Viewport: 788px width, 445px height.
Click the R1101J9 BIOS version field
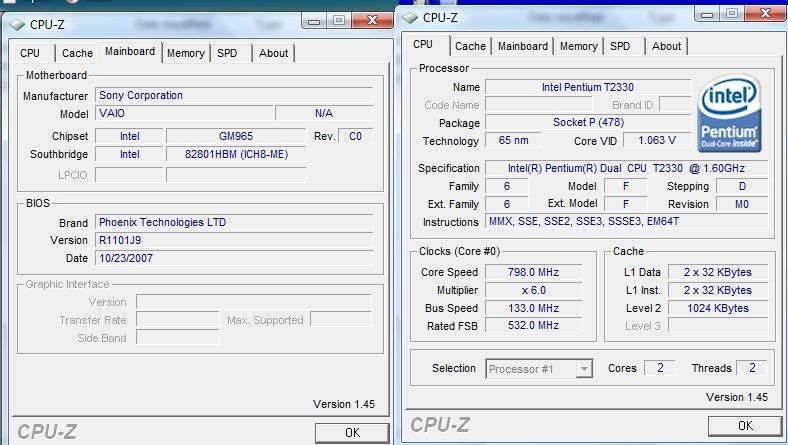pos(234,240)
